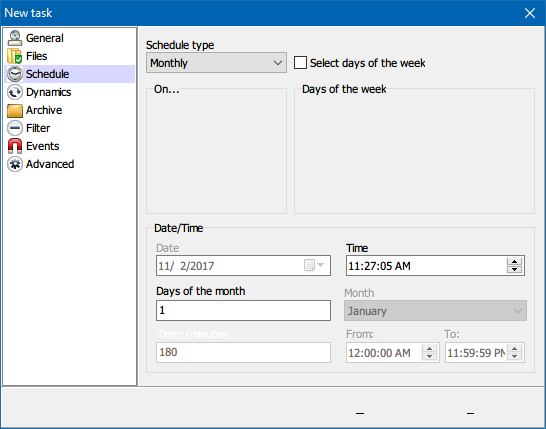
Task: Click the Advanced gear icon
Action: click(x=15, y=164)
